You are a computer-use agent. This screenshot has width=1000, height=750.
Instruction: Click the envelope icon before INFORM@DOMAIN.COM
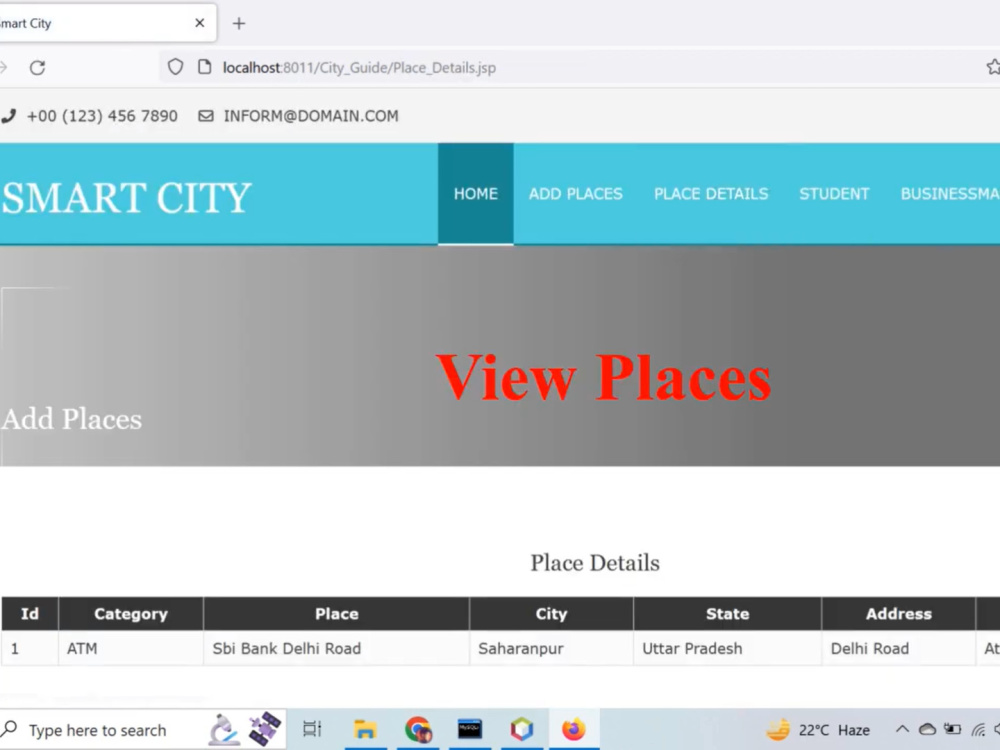pos(205,116)
